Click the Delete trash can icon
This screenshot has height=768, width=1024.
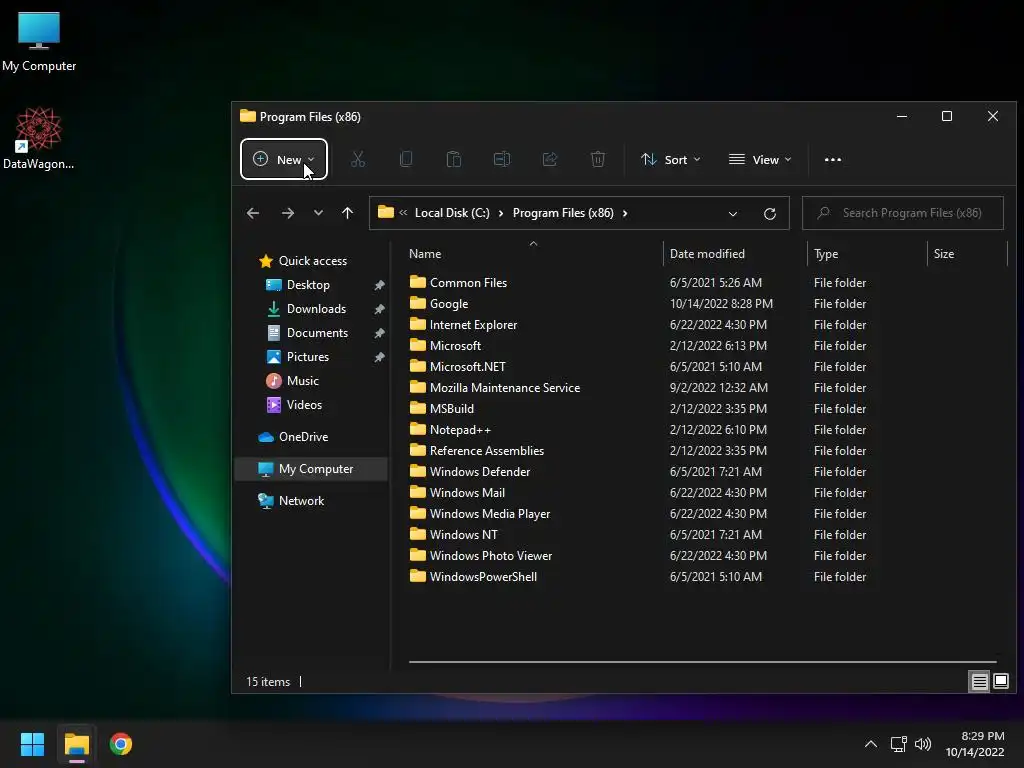point(598,159)
